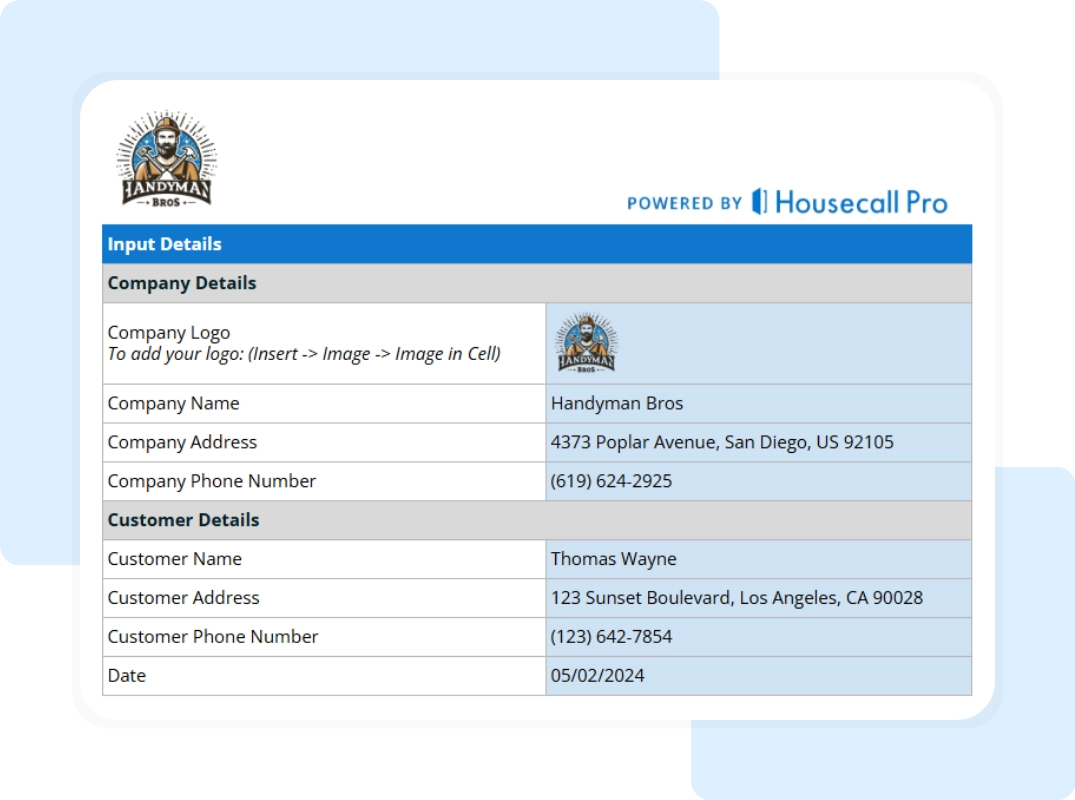Click the Housecall Pro brand text
The image size is (1075, 800).
pos(860,202)
